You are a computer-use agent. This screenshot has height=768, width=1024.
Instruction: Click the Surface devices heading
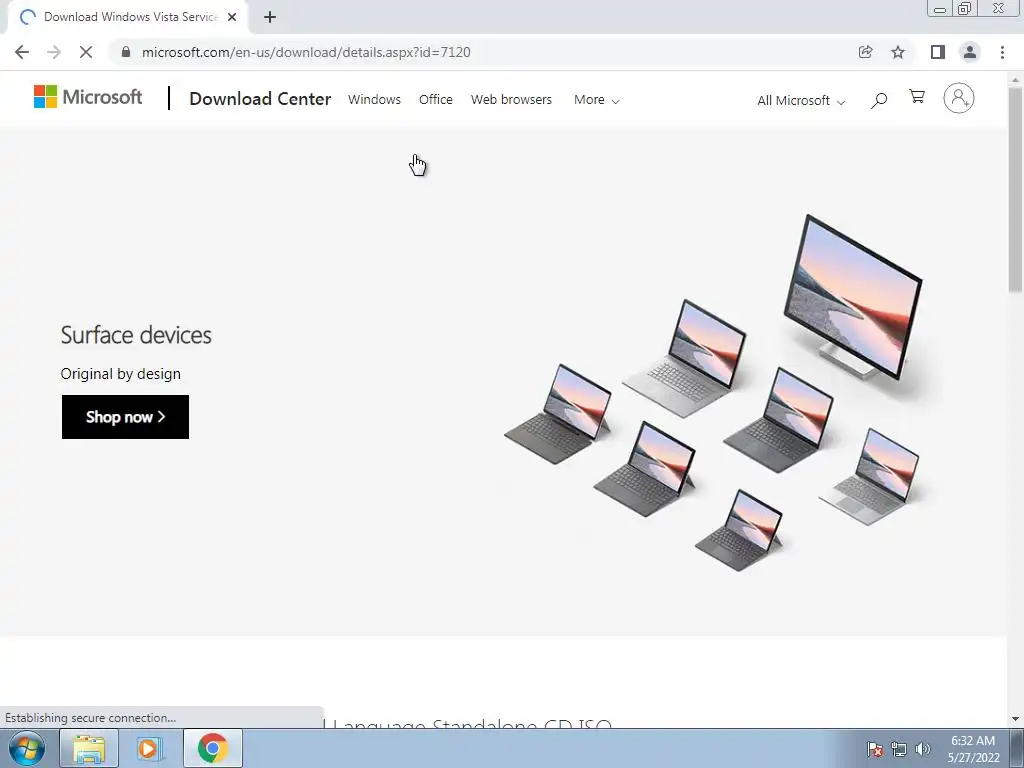(x=136, y=335)
